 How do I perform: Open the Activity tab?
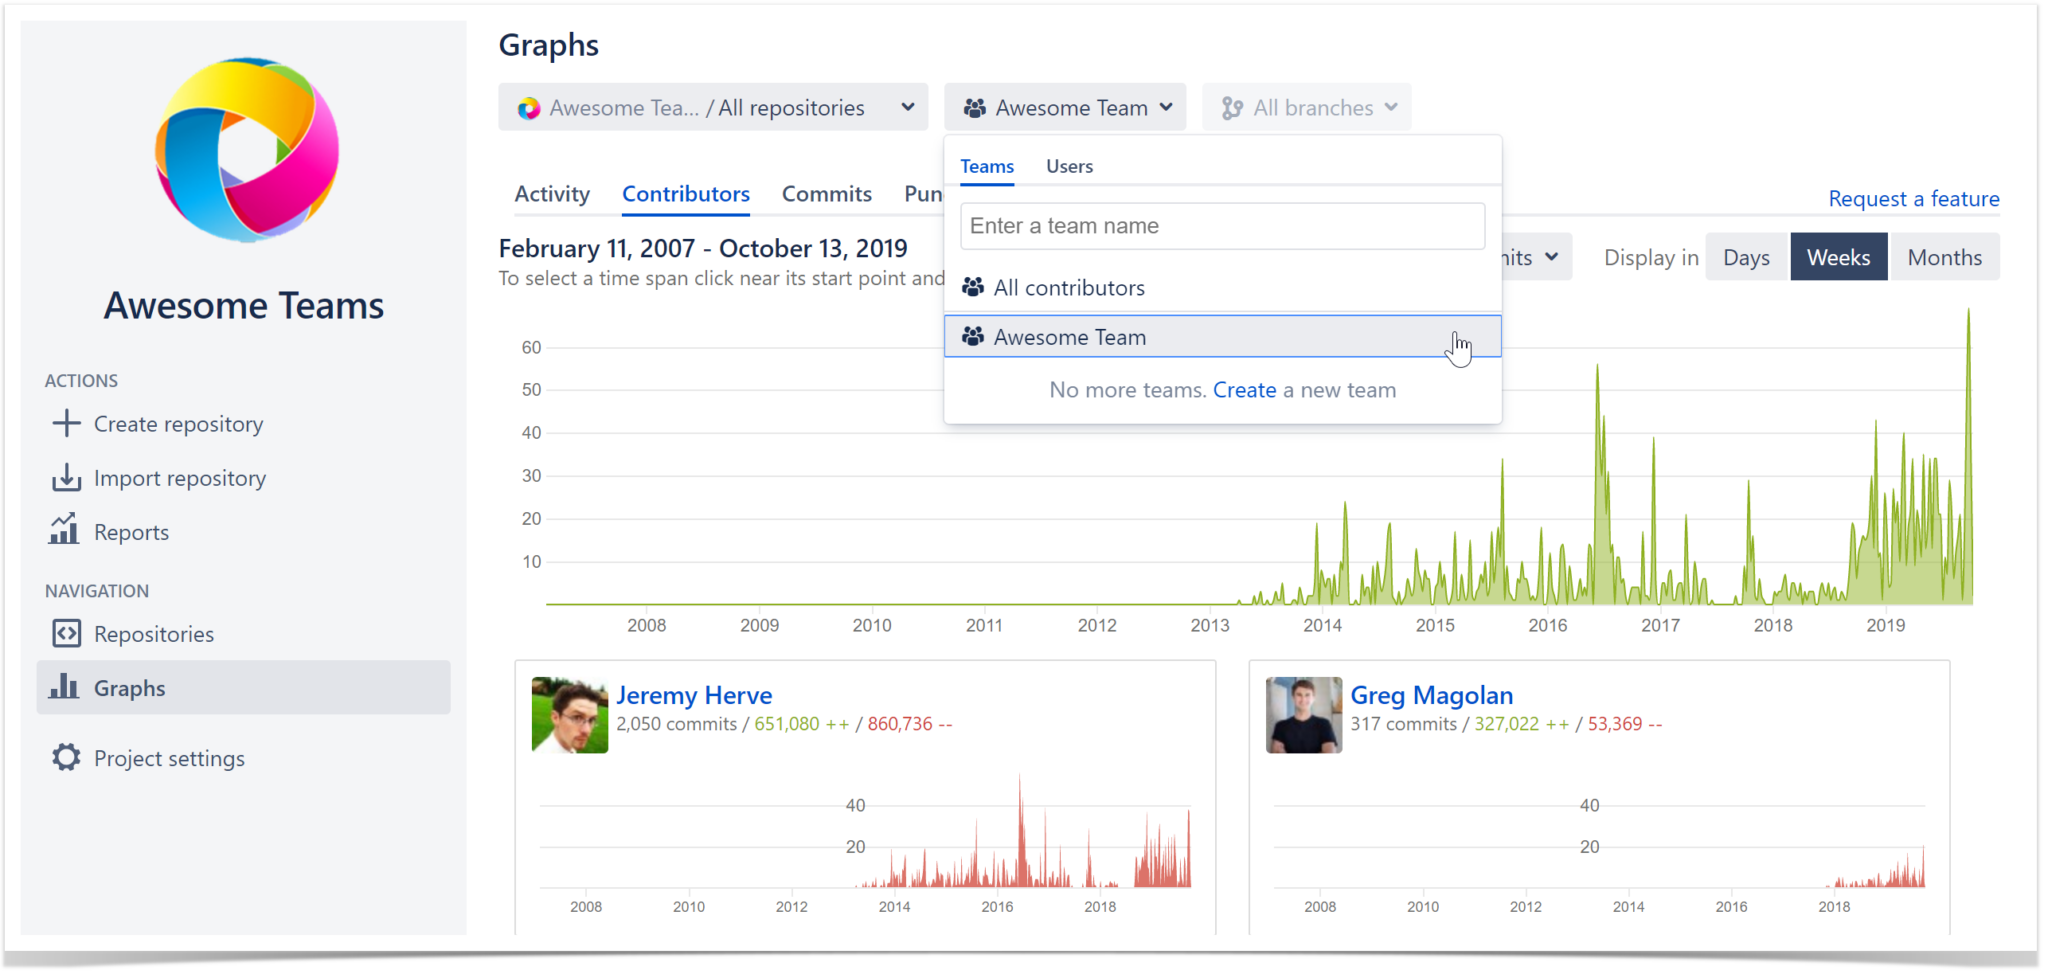click(552, 194)
